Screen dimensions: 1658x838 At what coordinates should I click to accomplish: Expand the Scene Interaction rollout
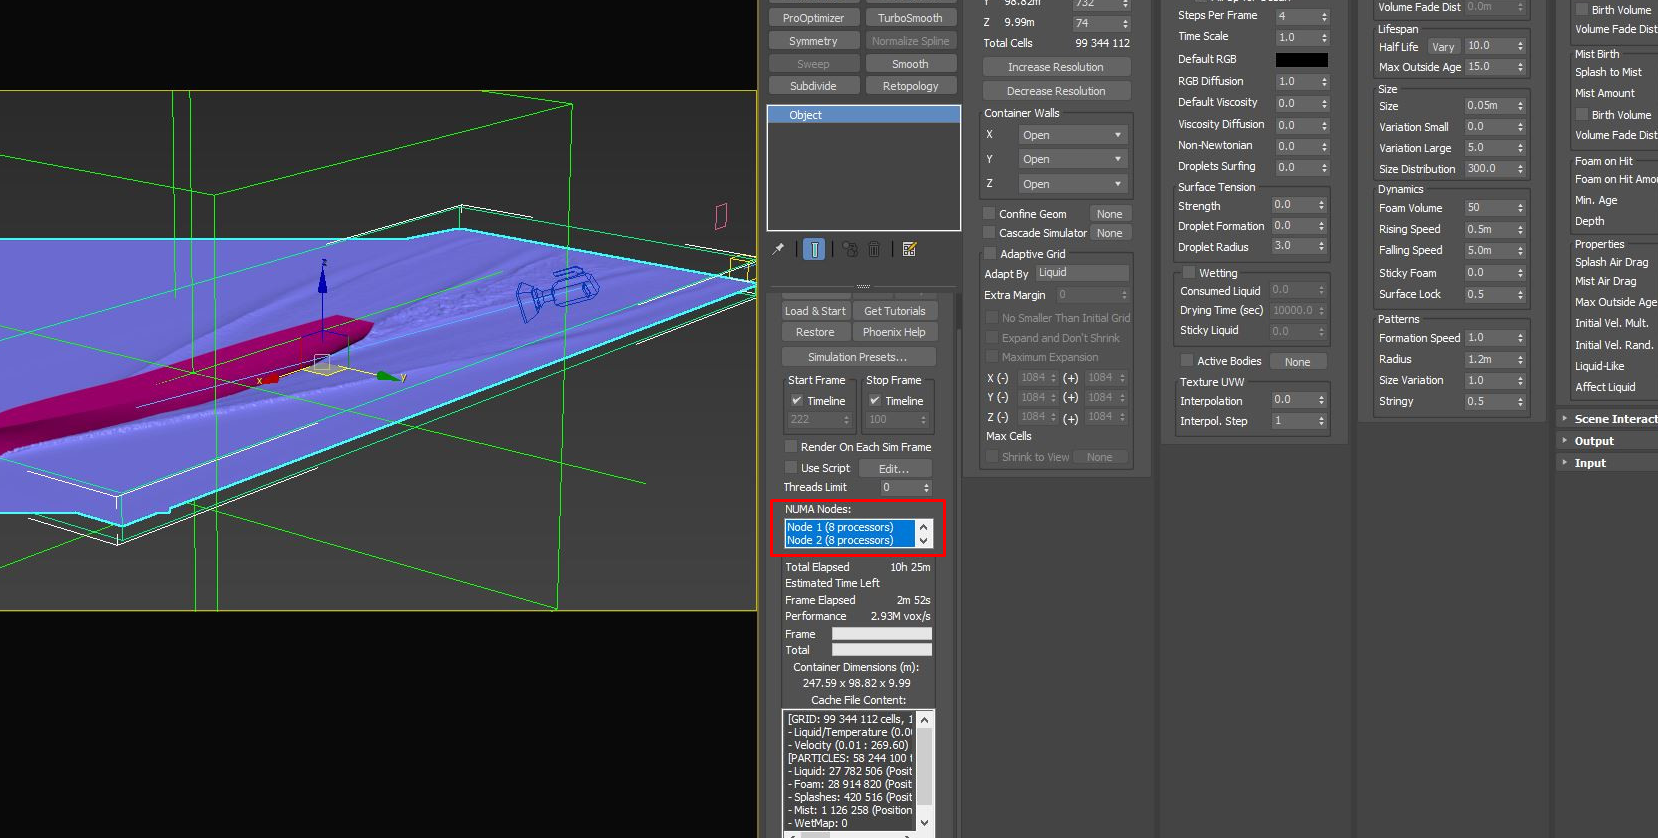pyautogui.click(x=1610, y=419)
